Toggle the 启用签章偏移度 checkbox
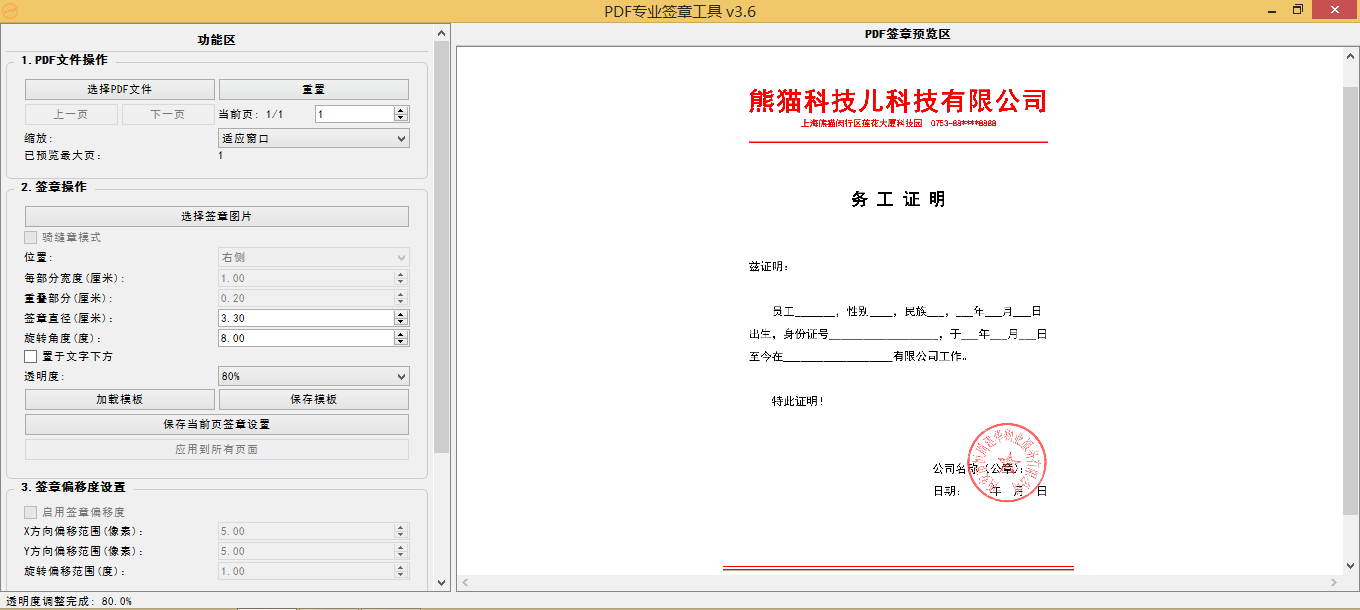 click(31, 512)
